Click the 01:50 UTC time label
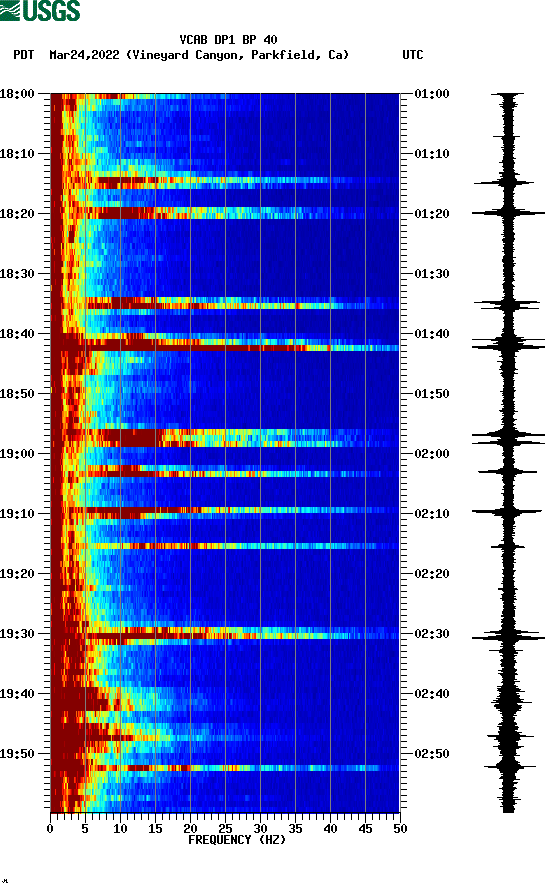This screenshot has width=552, height=892. (x=432, y=394)
